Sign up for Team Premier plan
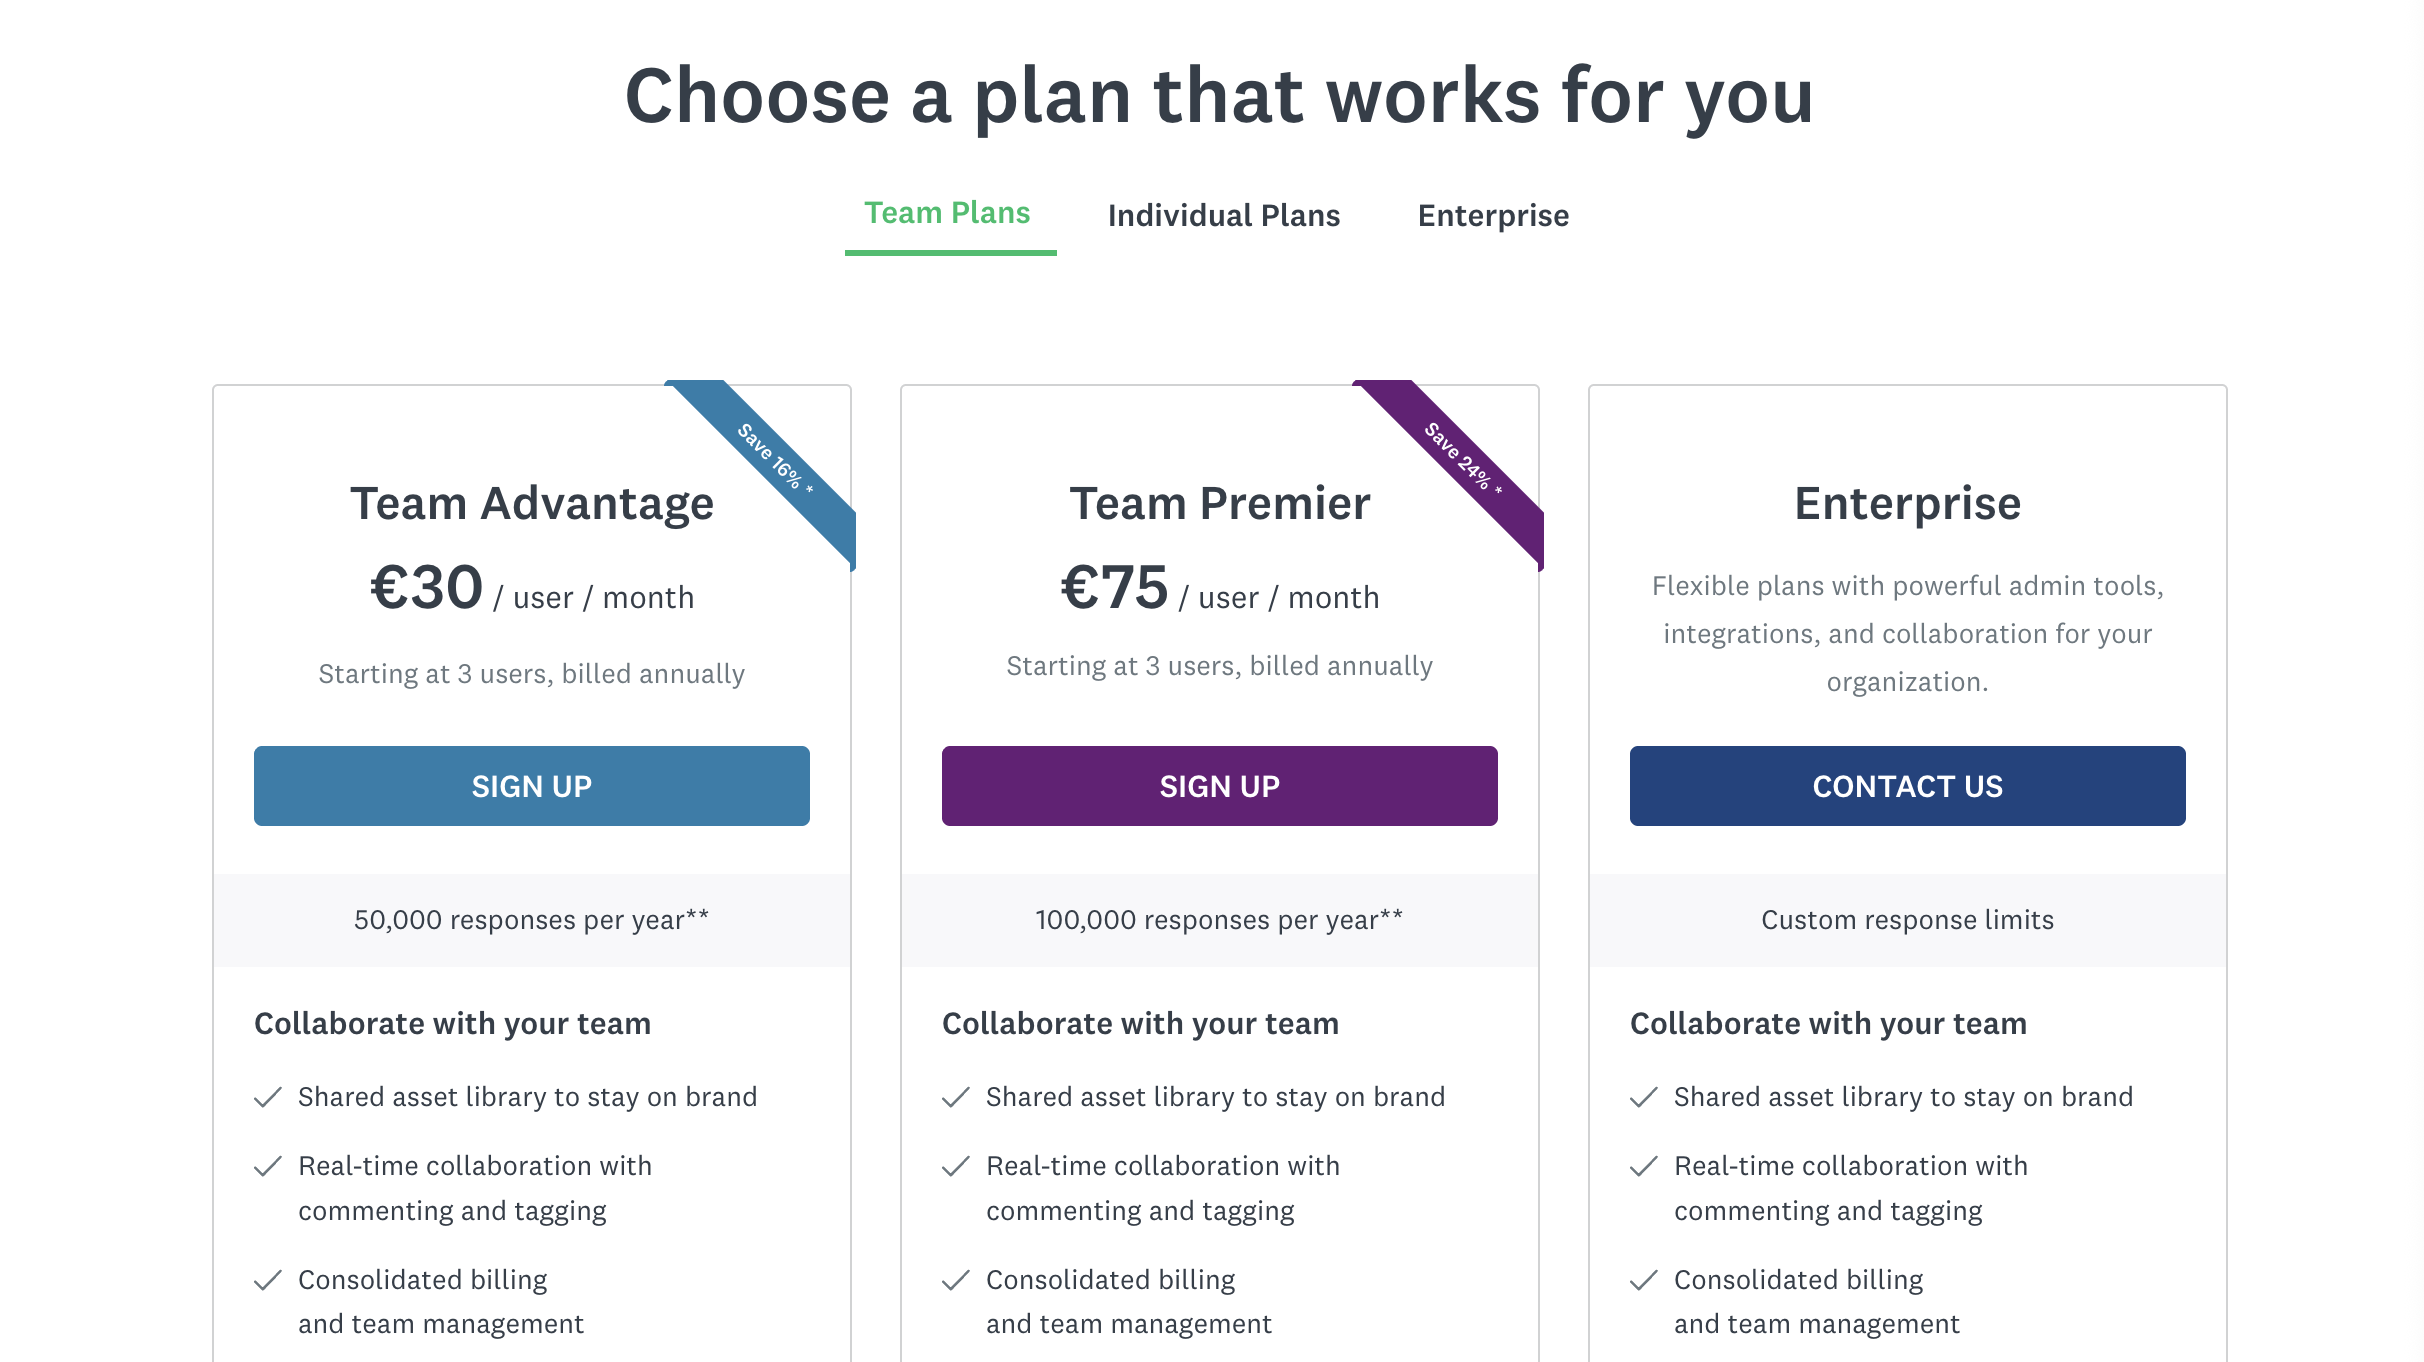The image size is (2424, 1362). click(x=1218, y=786)
